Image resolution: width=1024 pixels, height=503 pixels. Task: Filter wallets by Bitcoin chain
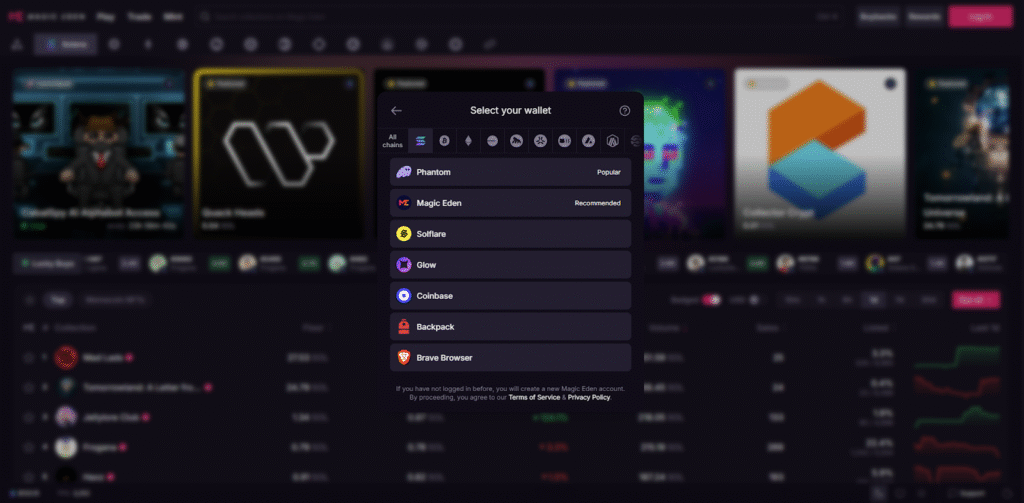pyautogui.click(x=444, y=141)
